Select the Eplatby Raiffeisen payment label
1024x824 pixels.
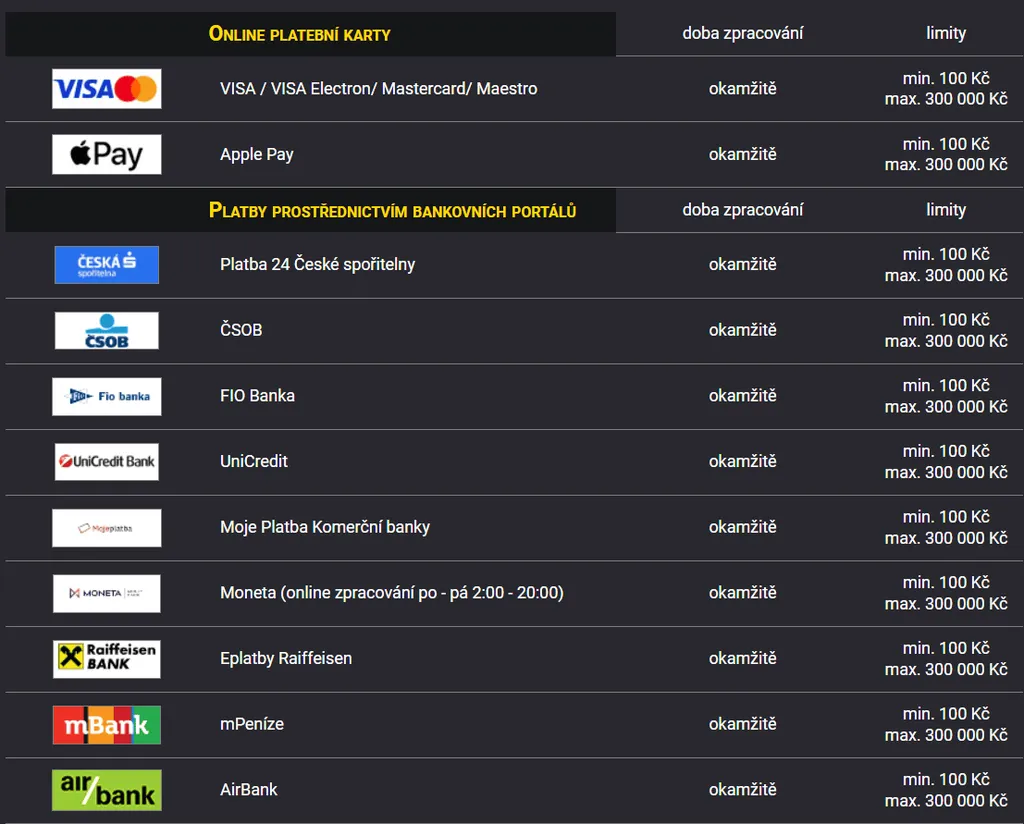point(286,659)
